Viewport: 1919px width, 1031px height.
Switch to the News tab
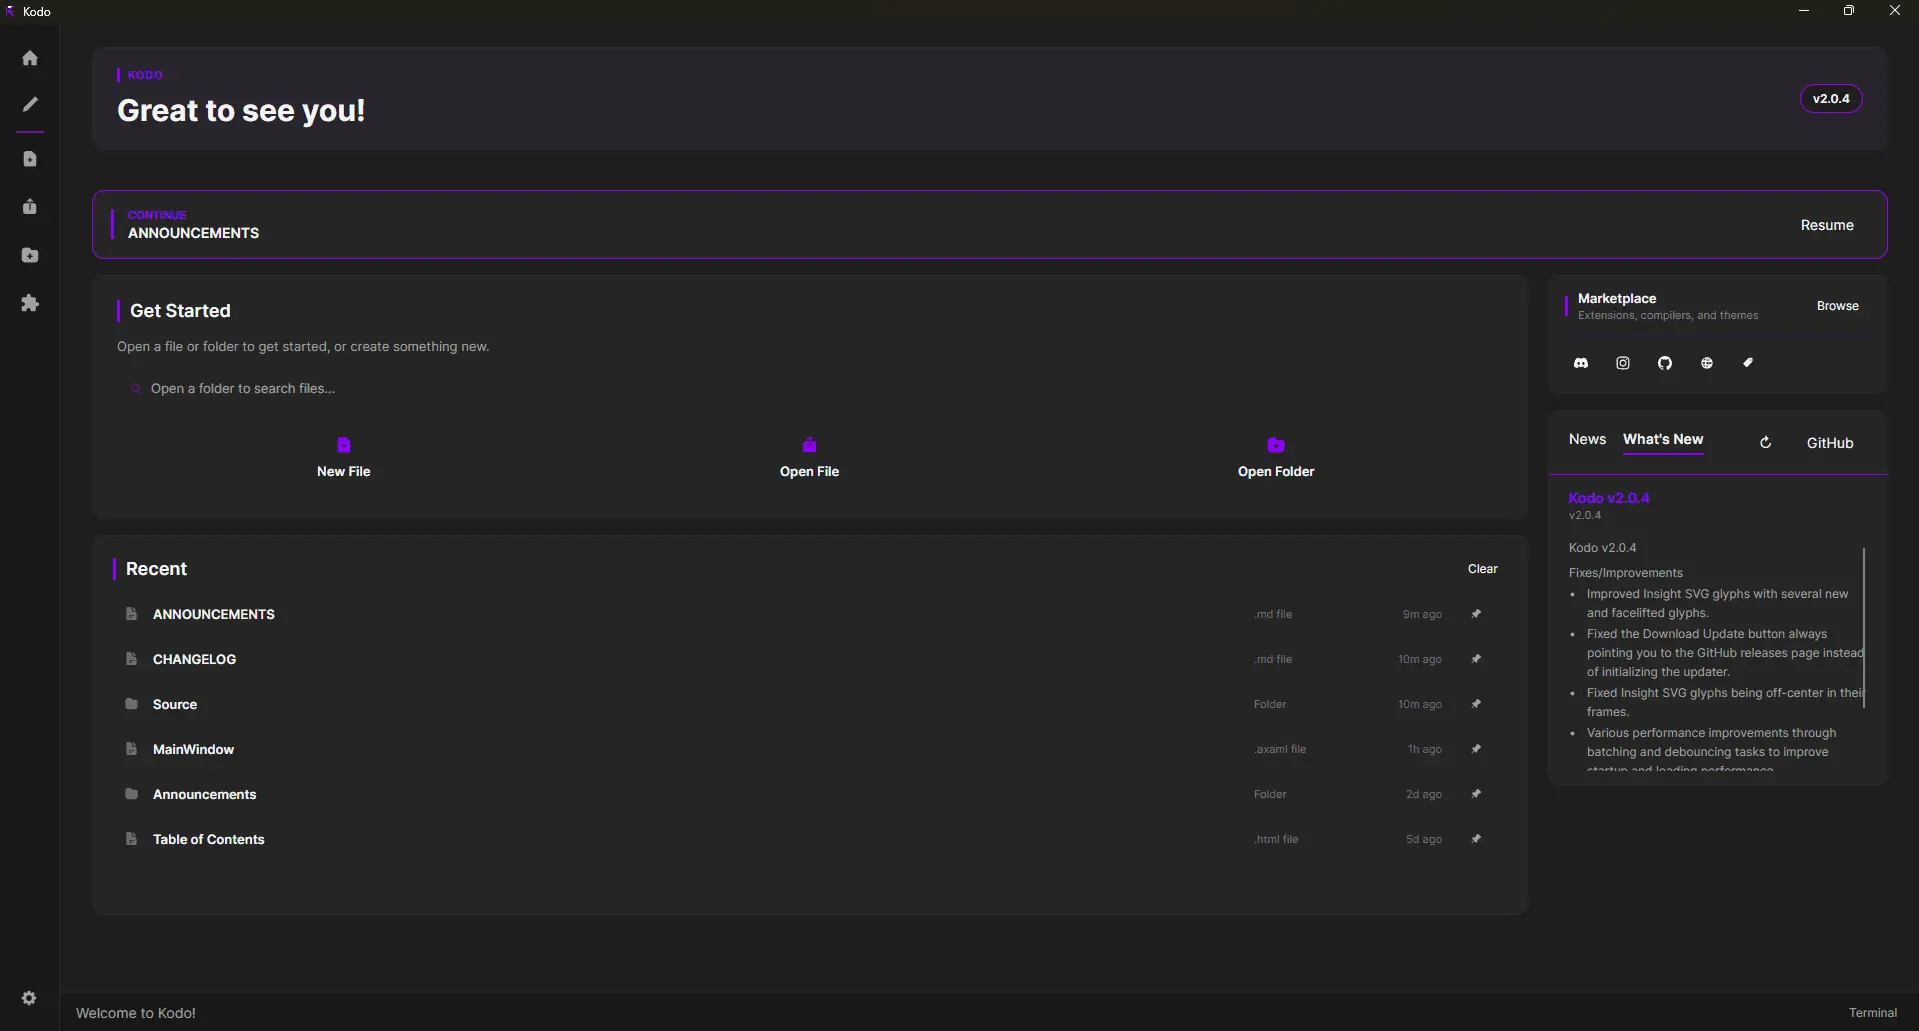point(1587,439)
